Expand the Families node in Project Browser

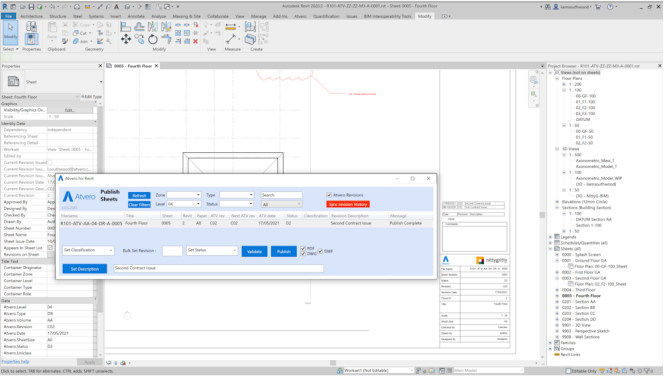[x=551, y=343]
